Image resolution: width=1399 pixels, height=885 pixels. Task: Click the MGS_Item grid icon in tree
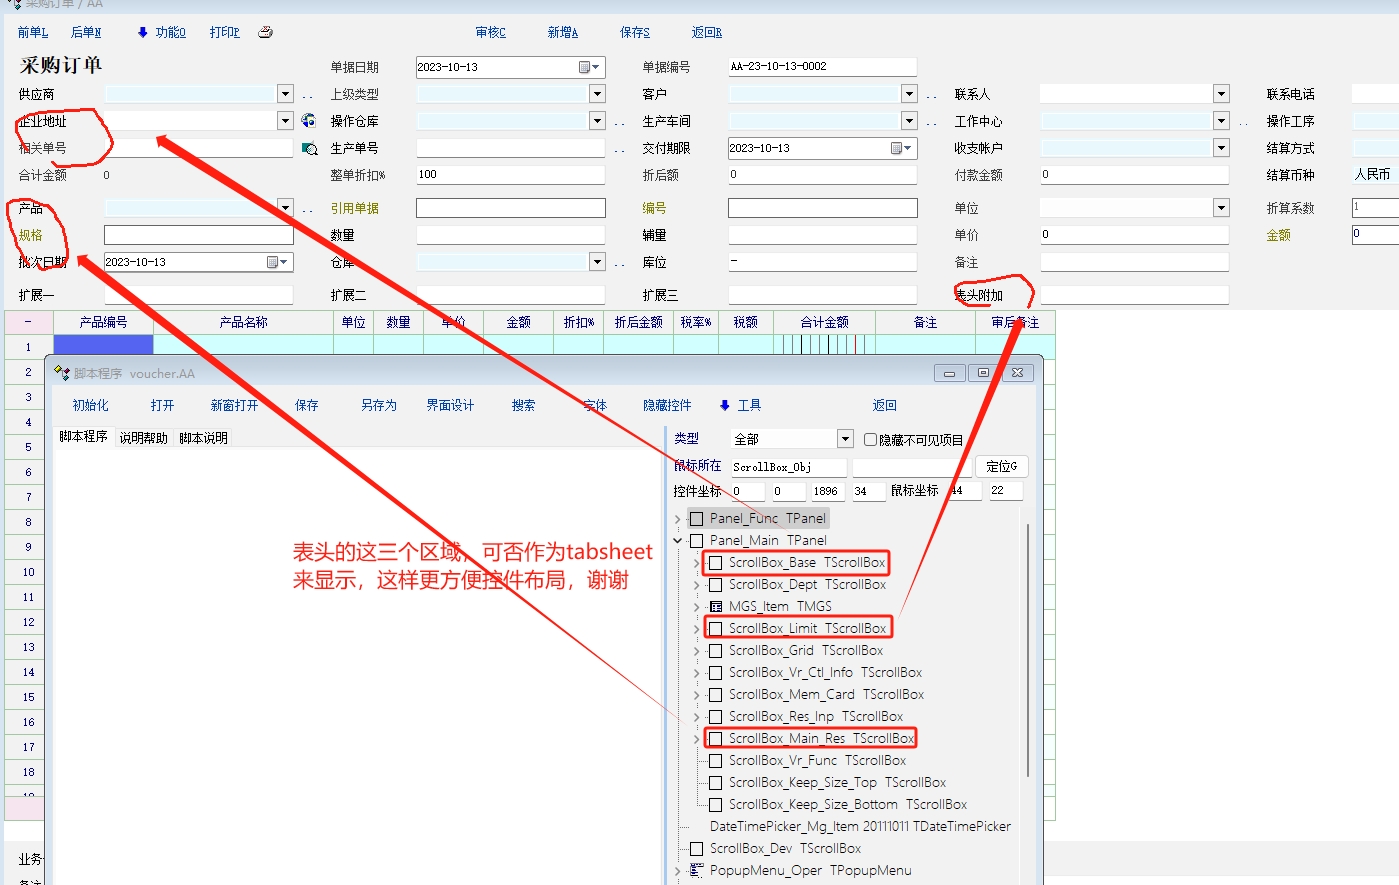click(716, 607)
